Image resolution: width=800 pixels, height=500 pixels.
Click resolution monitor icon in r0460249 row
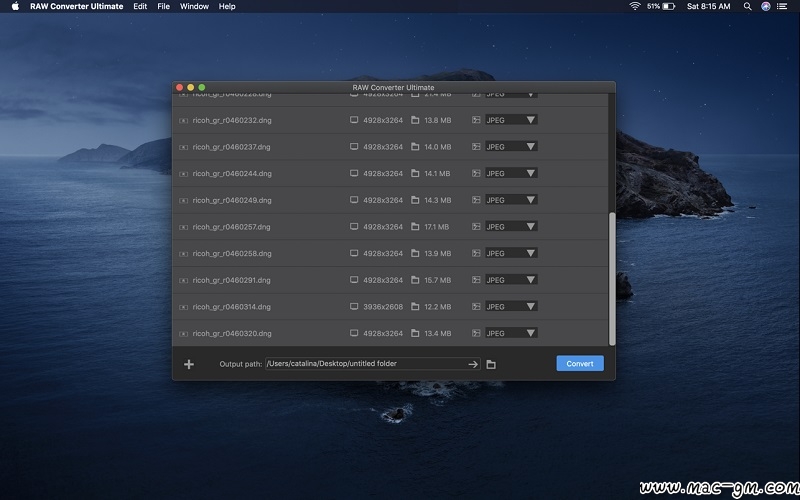tap(354, 200)
